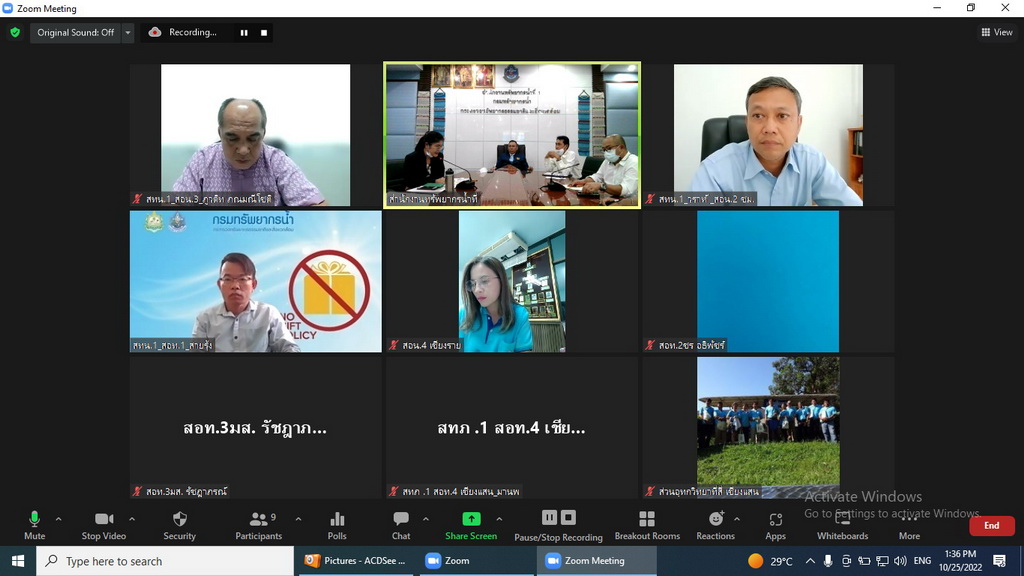This screenshot has width=1024, height=576.
Task: Pause recording from top bar
Action: 244,33
